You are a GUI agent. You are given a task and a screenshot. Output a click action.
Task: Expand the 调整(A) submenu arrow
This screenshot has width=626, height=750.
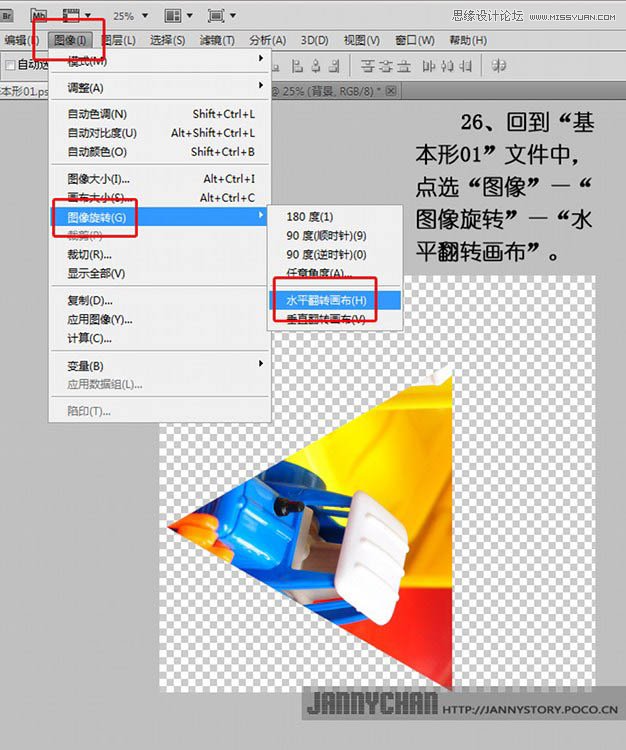point(261,86)
